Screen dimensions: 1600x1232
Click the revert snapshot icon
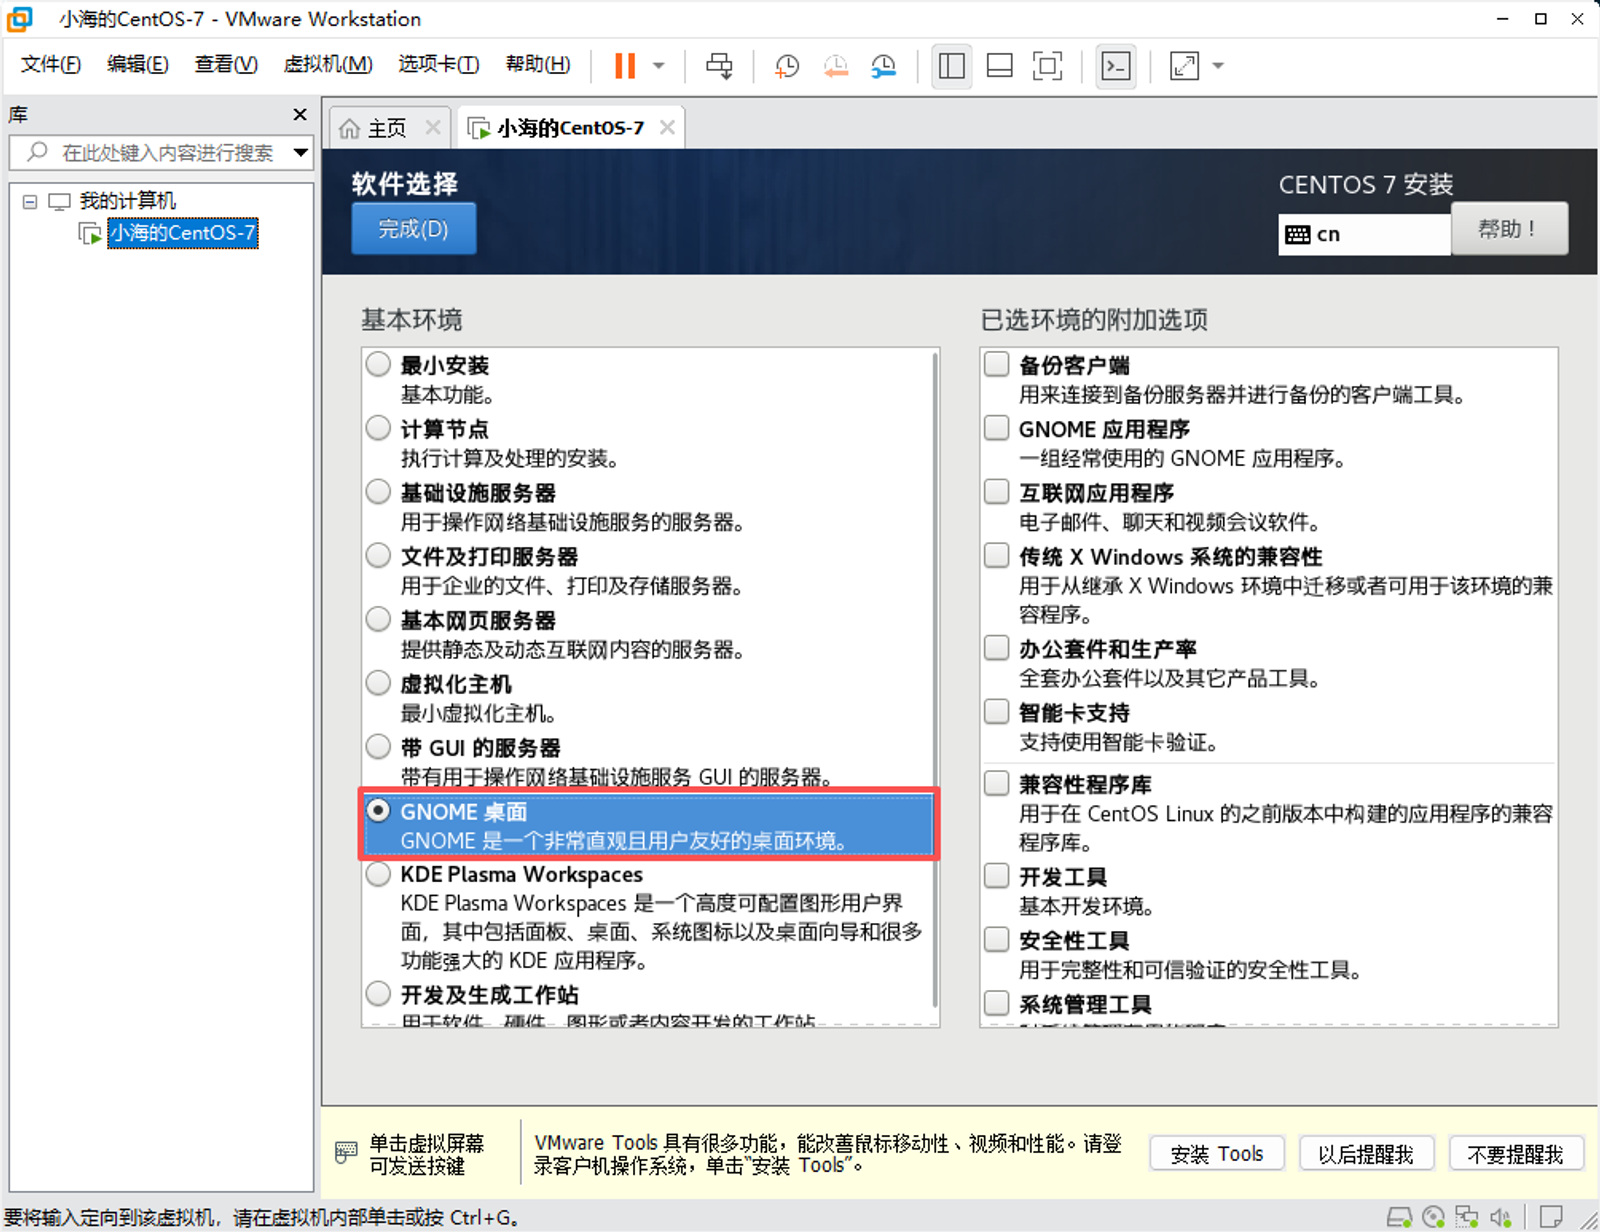click(835, 66)
